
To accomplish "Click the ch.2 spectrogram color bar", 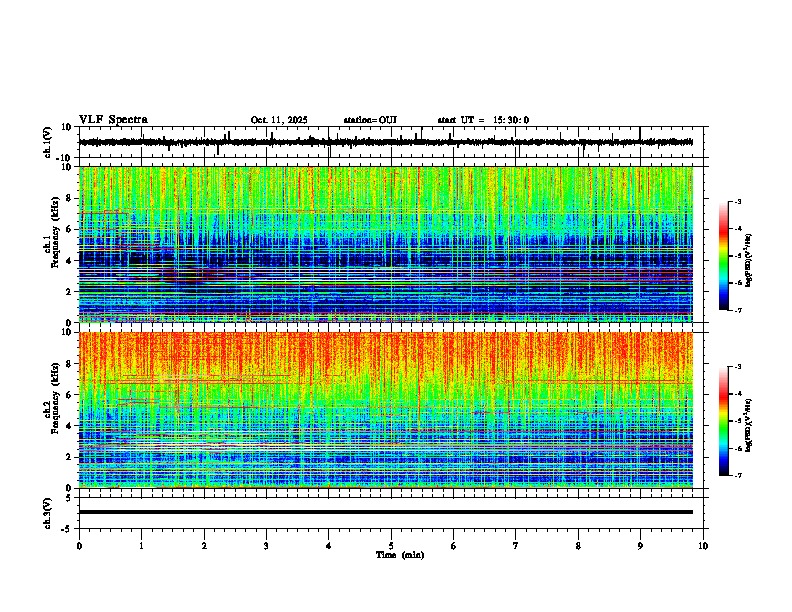I will tap(724, 421).
